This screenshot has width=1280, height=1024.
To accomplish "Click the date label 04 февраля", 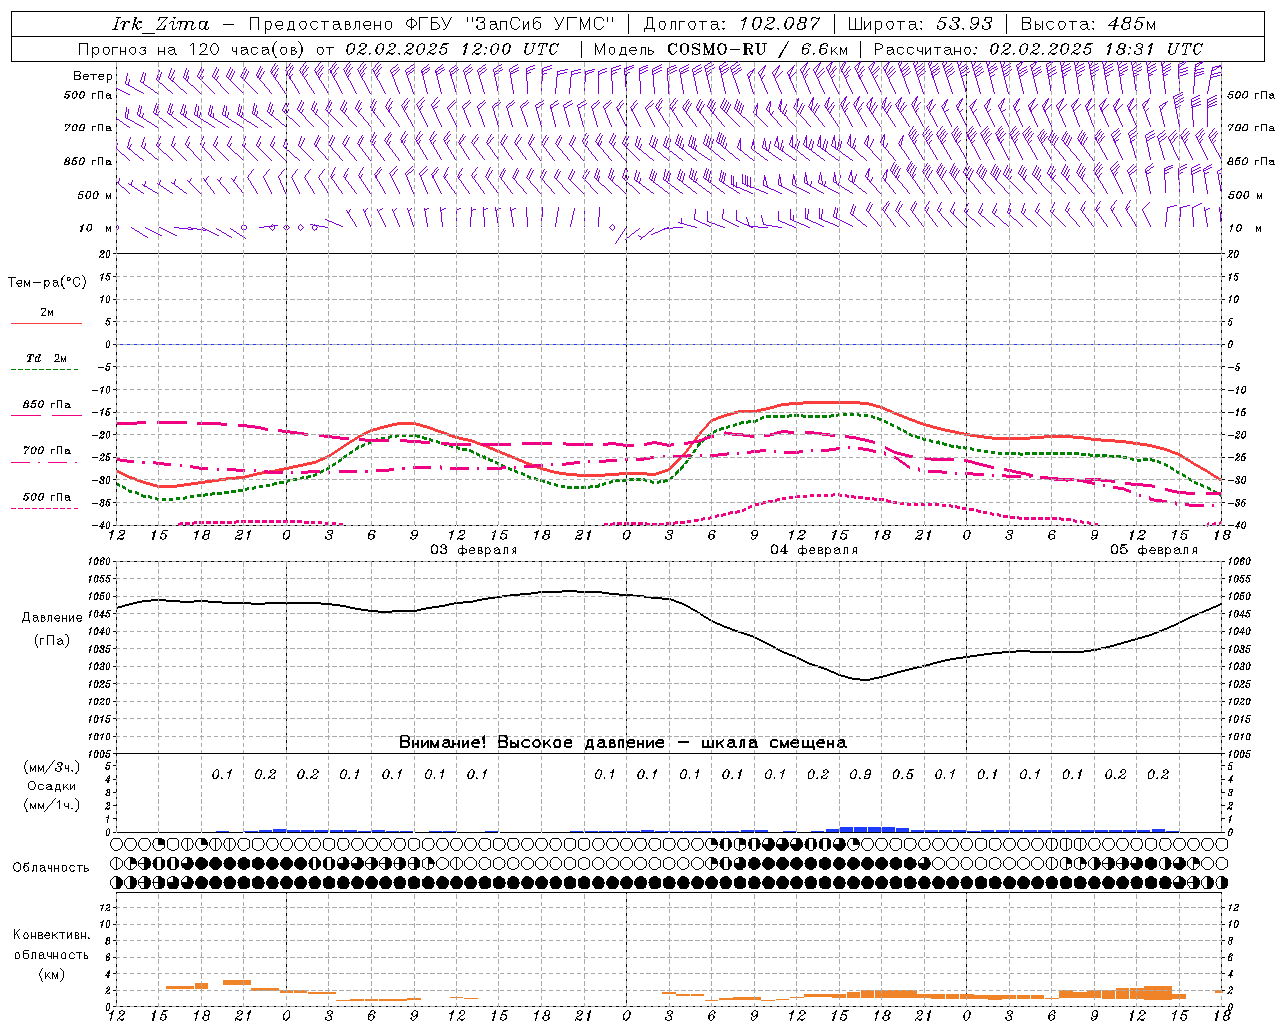I will point(814,550).
